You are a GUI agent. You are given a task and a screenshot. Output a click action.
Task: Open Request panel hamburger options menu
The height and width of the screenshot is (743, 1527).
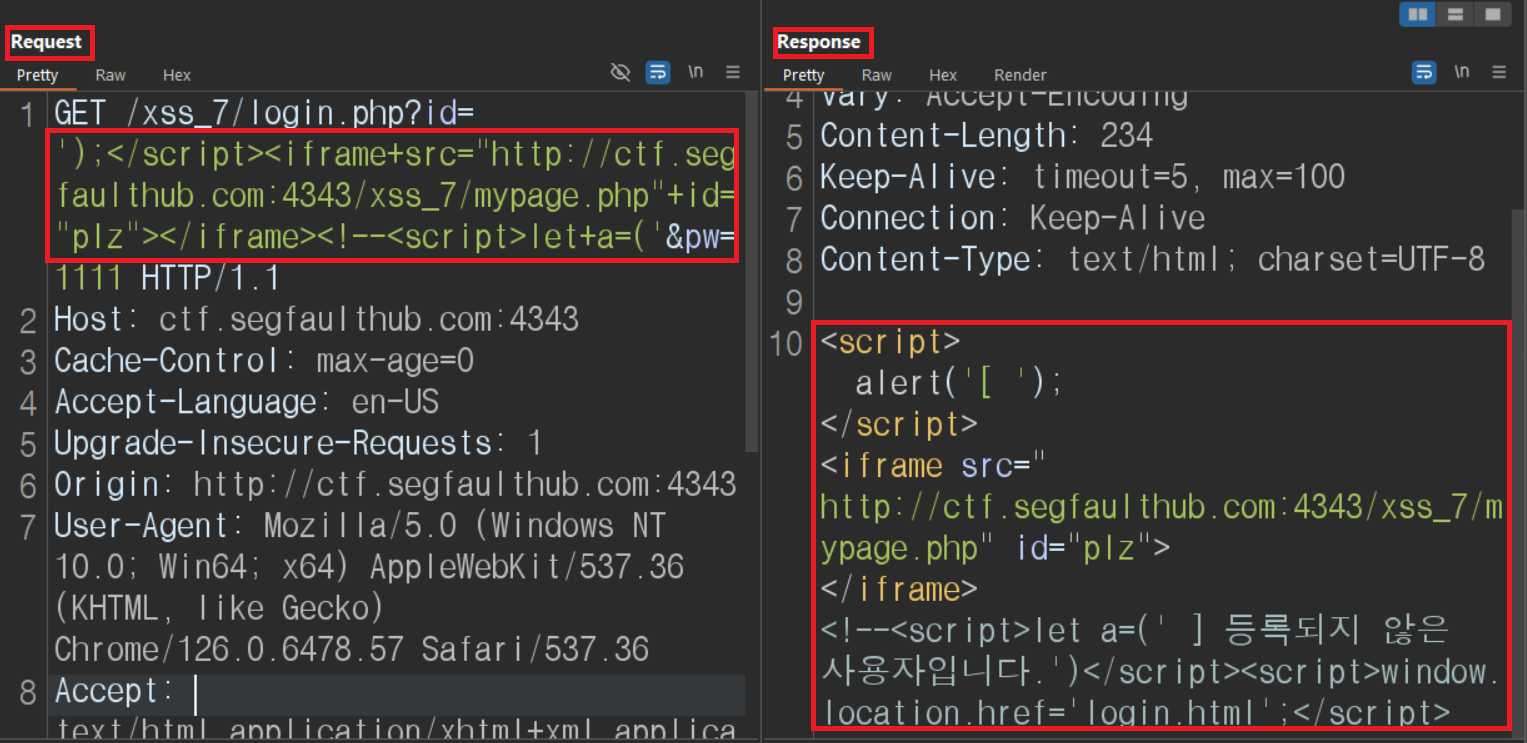[733, 72]
